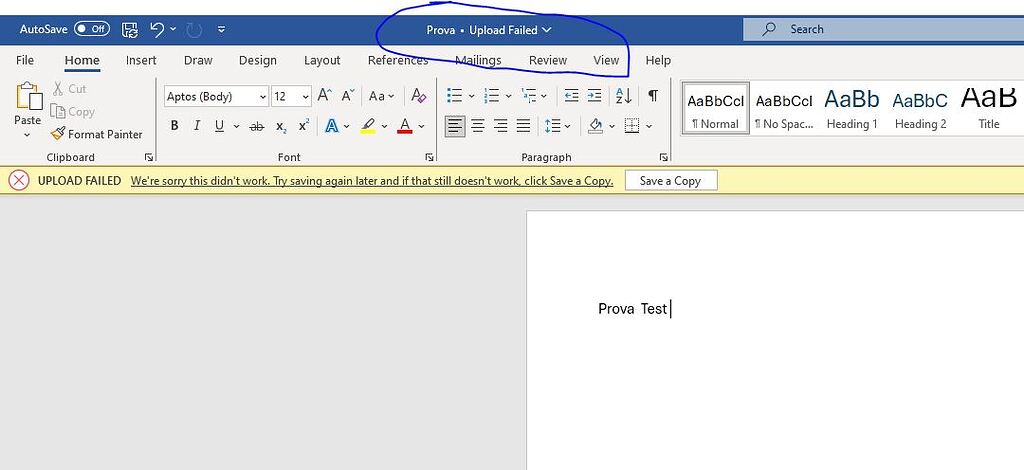Image resolution: width=1024 pixels, height=470 pixels.
Task: Select Align Right
Action: 501,125
